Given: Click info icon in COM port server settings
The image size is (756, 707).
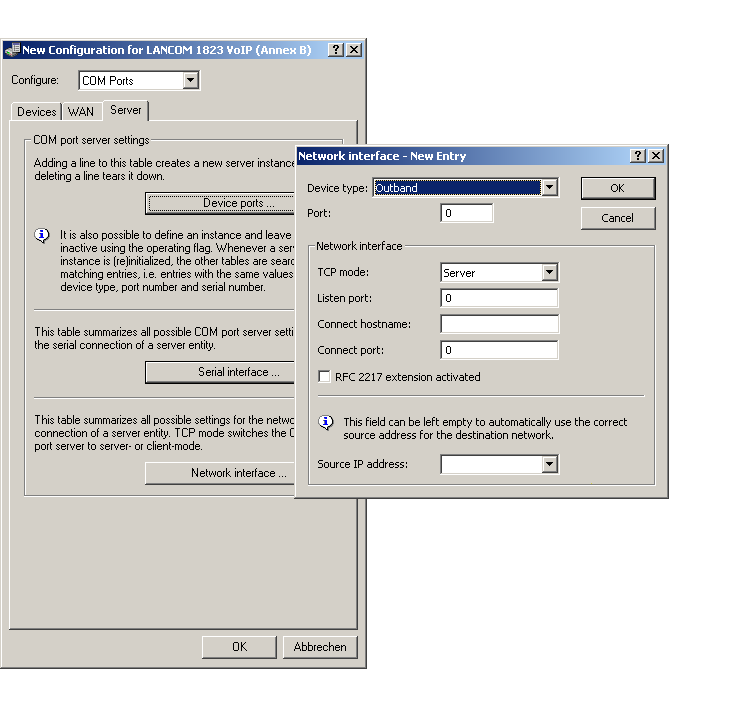Looking at the screenshot, I should click(x=42, y=236).
